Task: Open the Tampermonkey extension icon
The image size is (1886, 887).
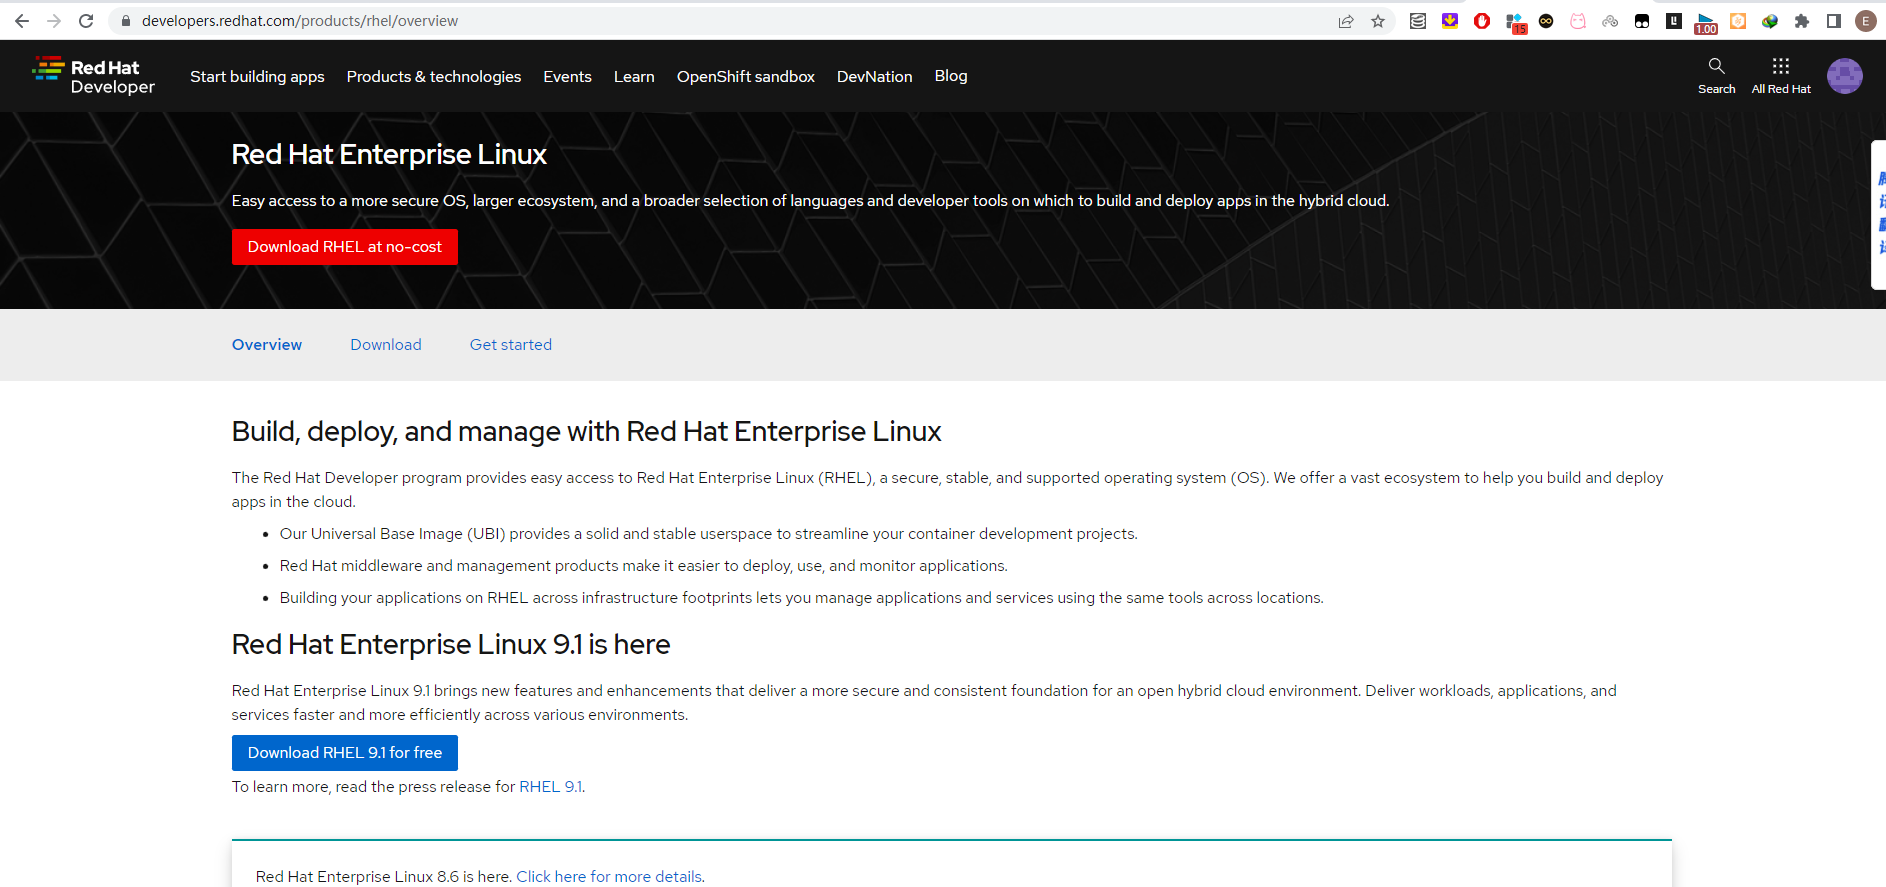Action: tap(1642, 21)
